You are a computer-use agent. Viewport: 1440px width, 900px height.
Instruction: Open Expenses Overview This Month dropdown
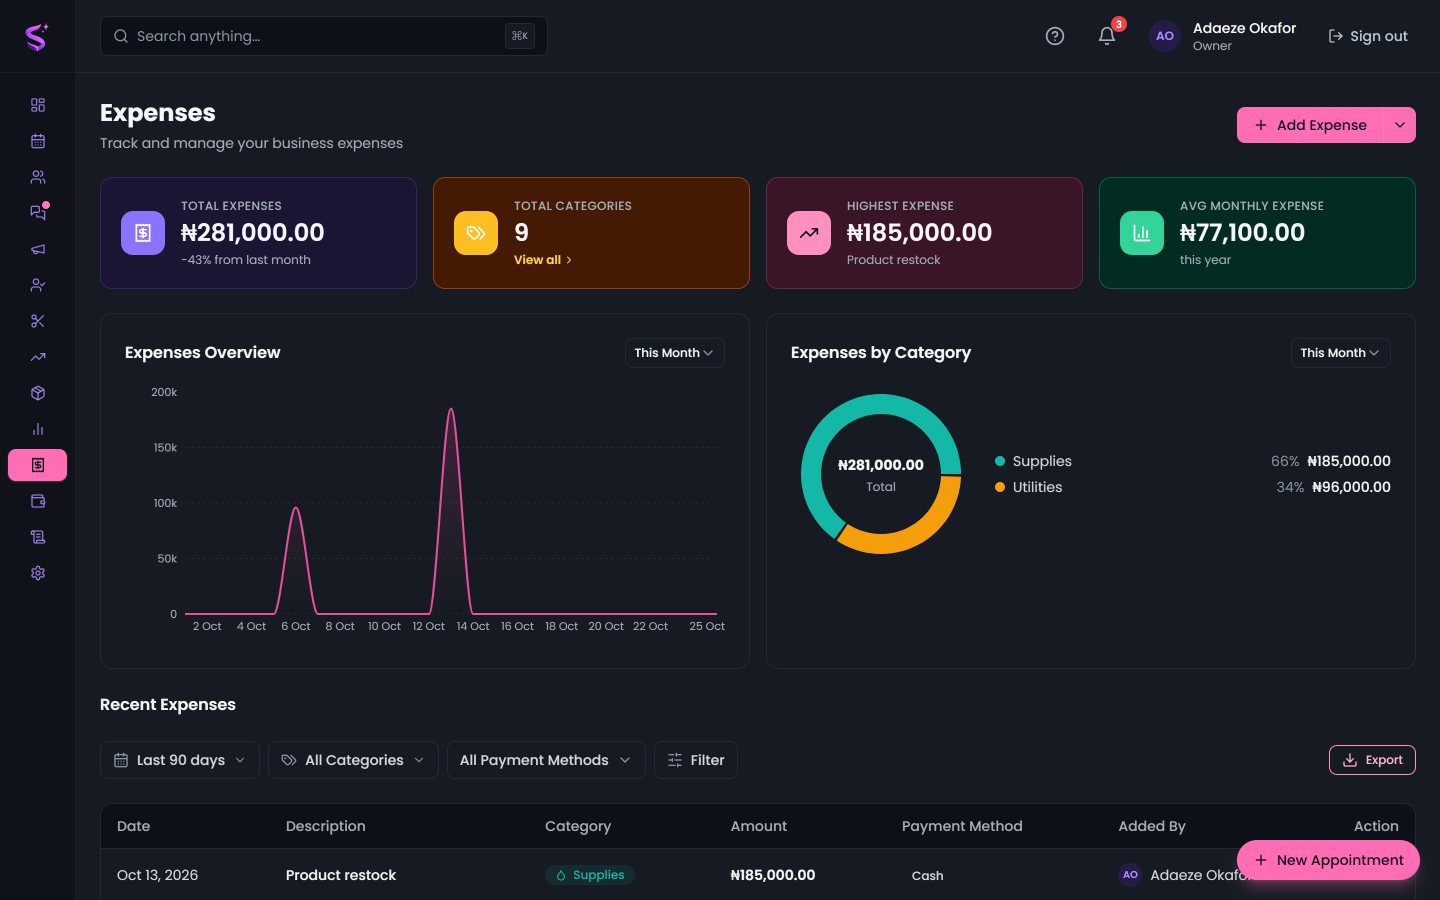tap(674, 353)
